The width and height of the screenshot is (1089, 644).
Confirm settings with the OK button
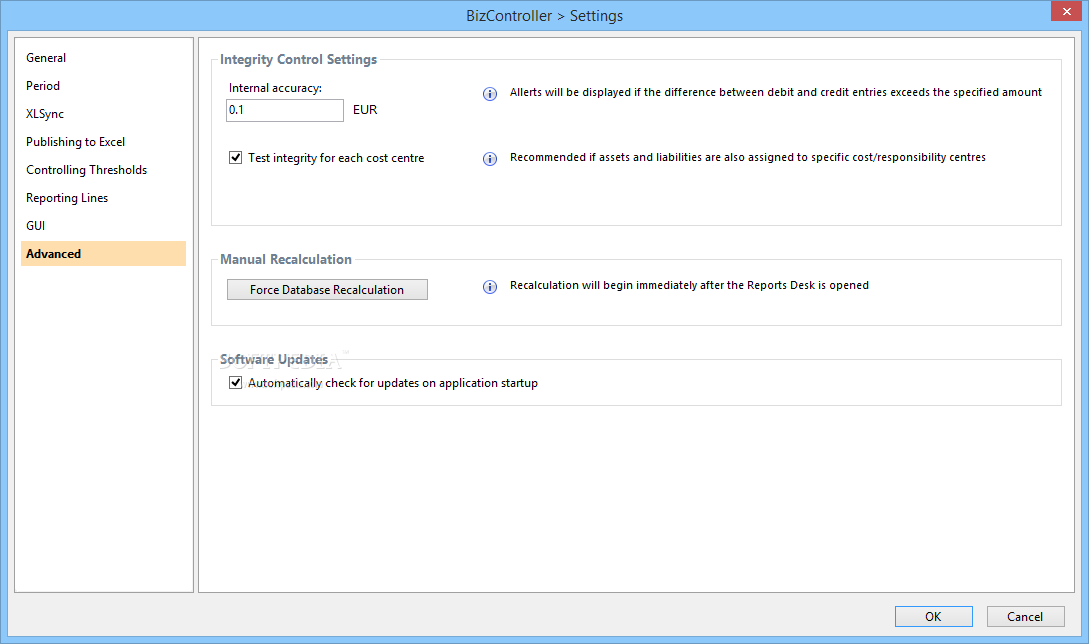[933, 616]
